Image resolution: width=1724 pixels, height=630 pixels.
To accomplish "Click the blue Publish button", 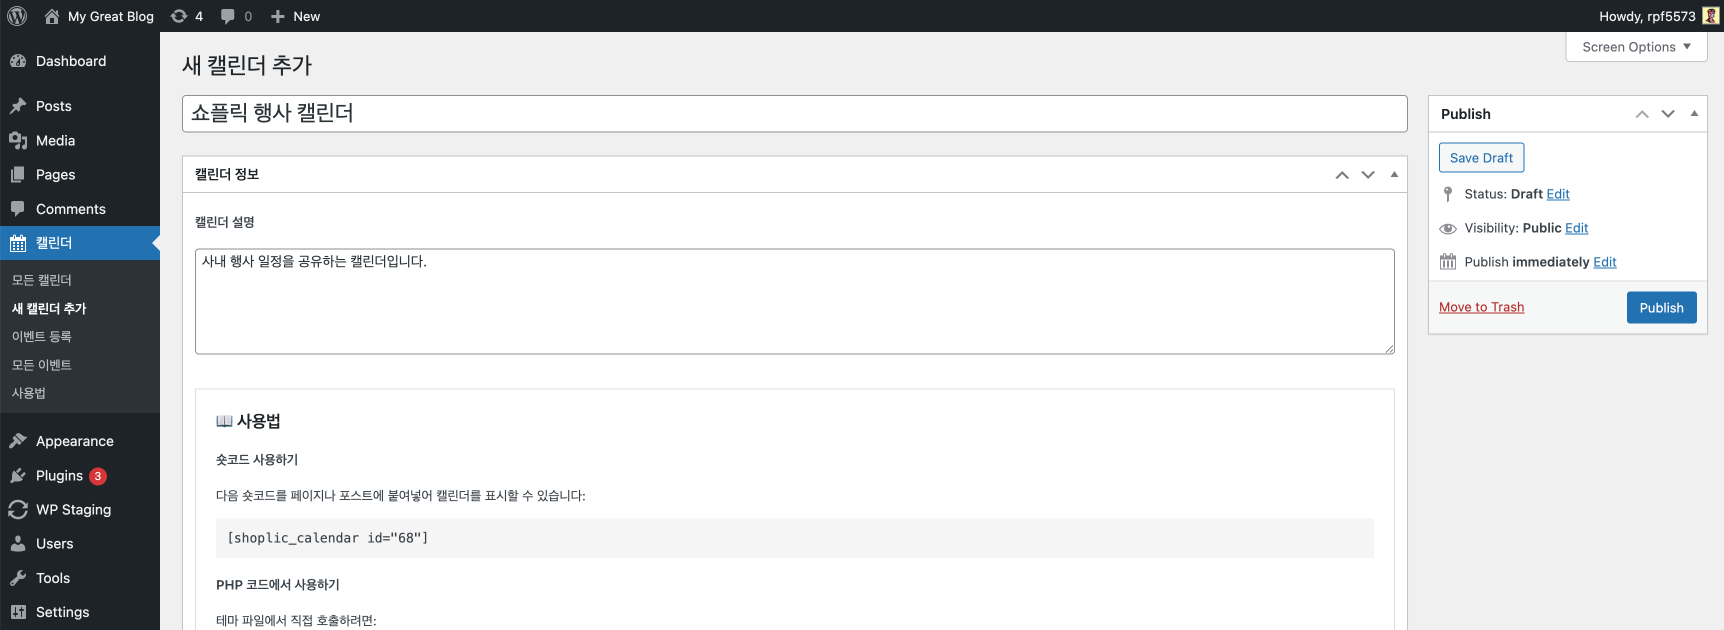I will [x=1661, y=308].
